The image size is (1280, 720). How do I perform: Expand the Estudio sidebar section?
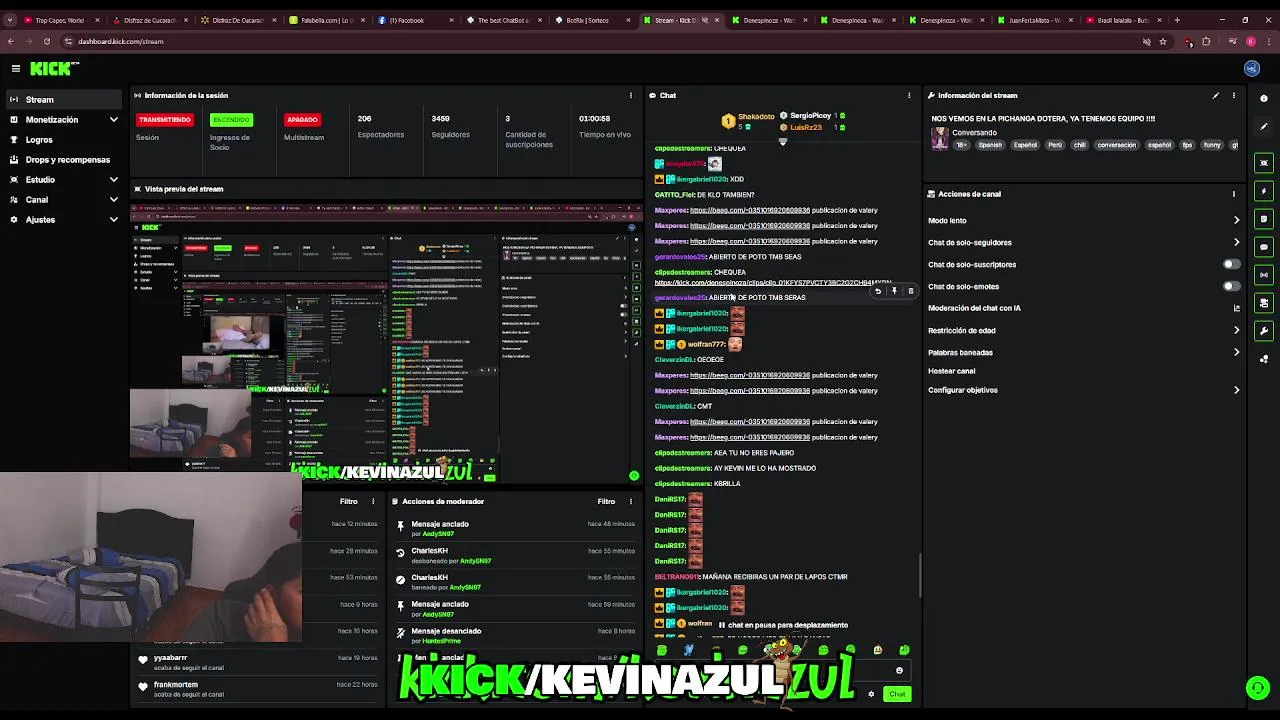click(x=113, y=180)
